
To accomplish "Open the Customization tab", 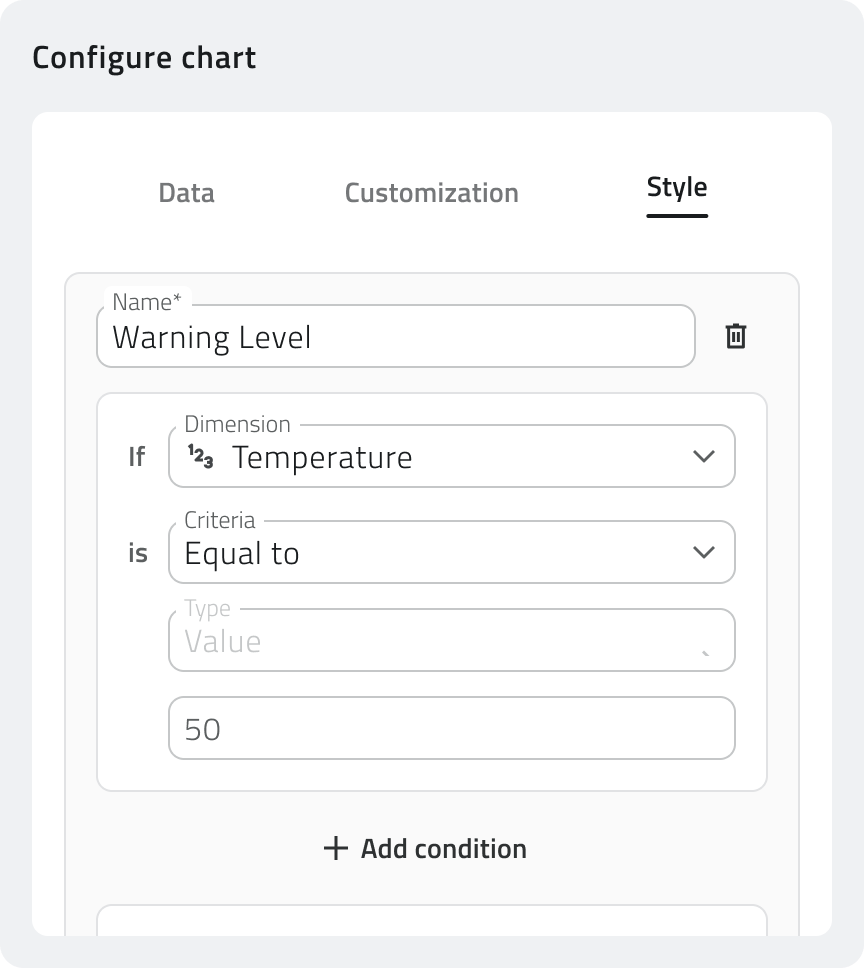I will coord(431,193).
